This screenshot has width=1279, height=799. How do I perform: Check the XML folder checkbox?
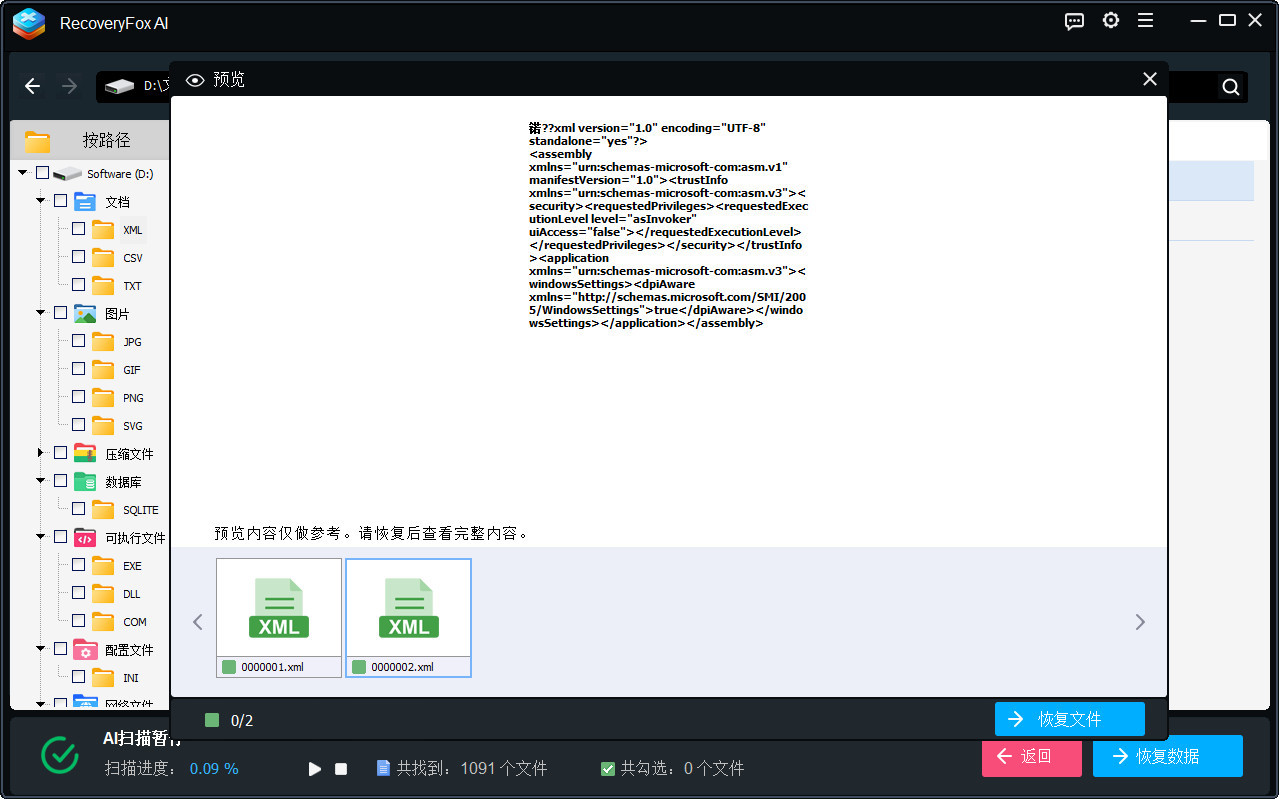[x=78, y=228]
